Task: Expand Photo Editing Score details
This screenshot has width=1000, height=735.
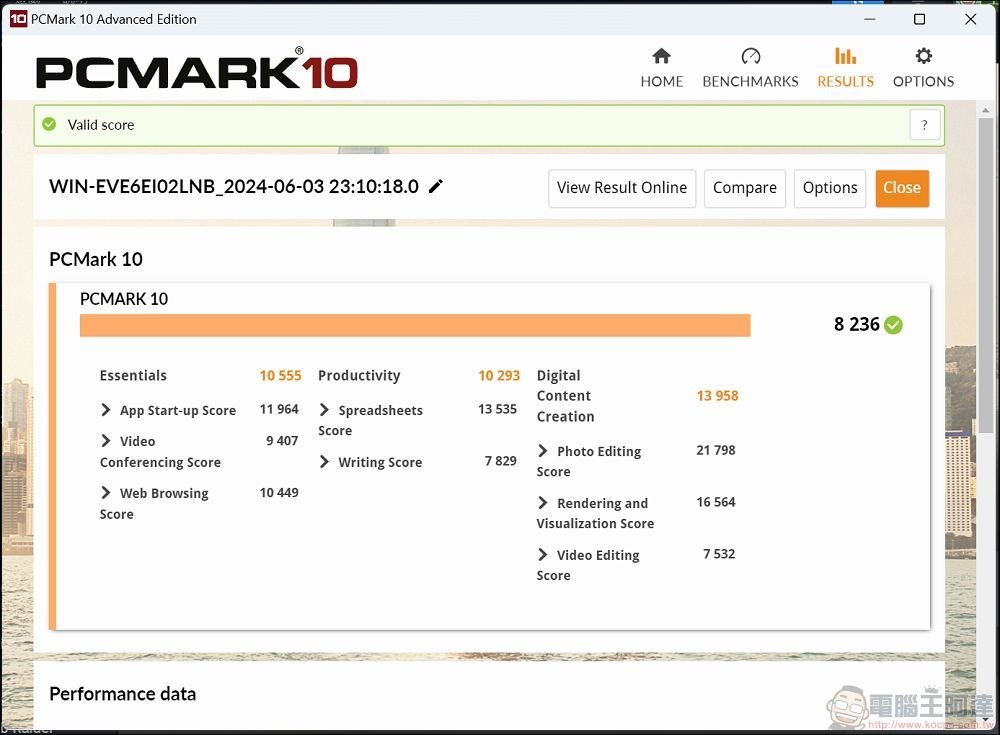Action: [x=542, y=450]
